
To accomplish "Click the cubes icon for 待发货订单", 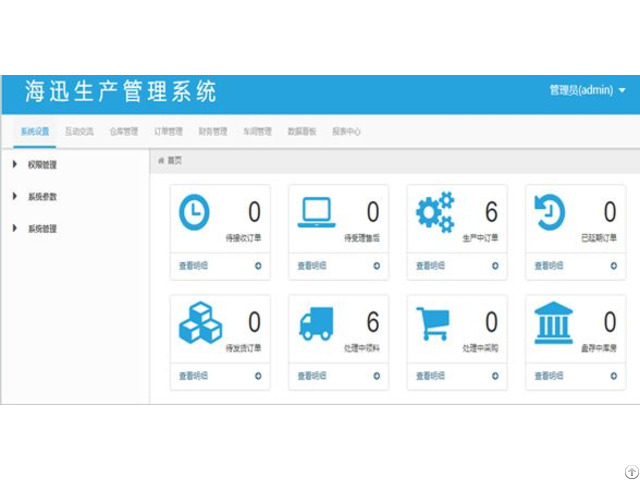I will tap(196, 322).
